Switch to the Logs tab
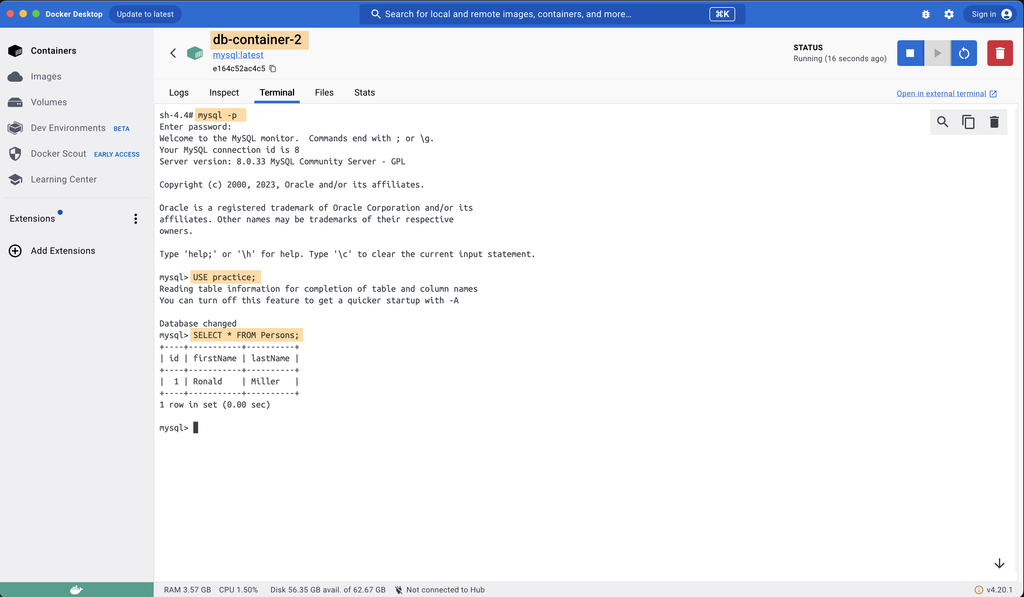This screenshot has width=1024, height=597. click(x=179, y=92)
